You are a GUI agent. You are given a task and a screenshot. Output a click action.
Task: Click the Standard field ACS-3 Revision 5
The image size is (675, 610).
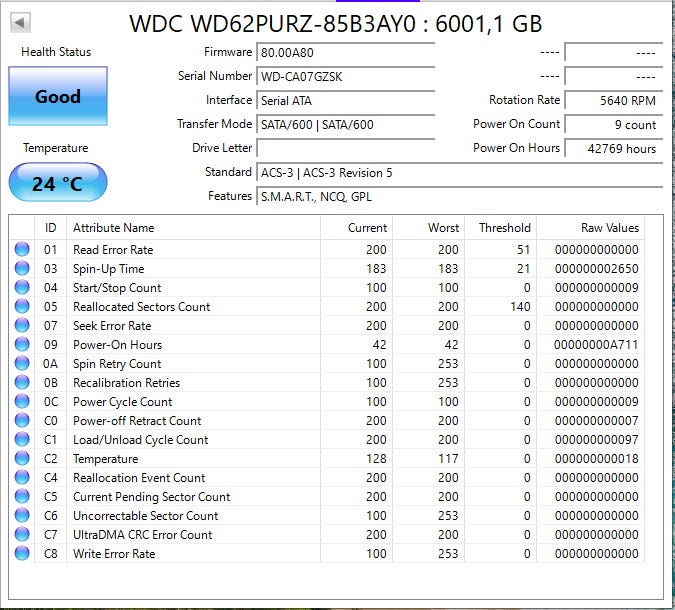point(459,173)
